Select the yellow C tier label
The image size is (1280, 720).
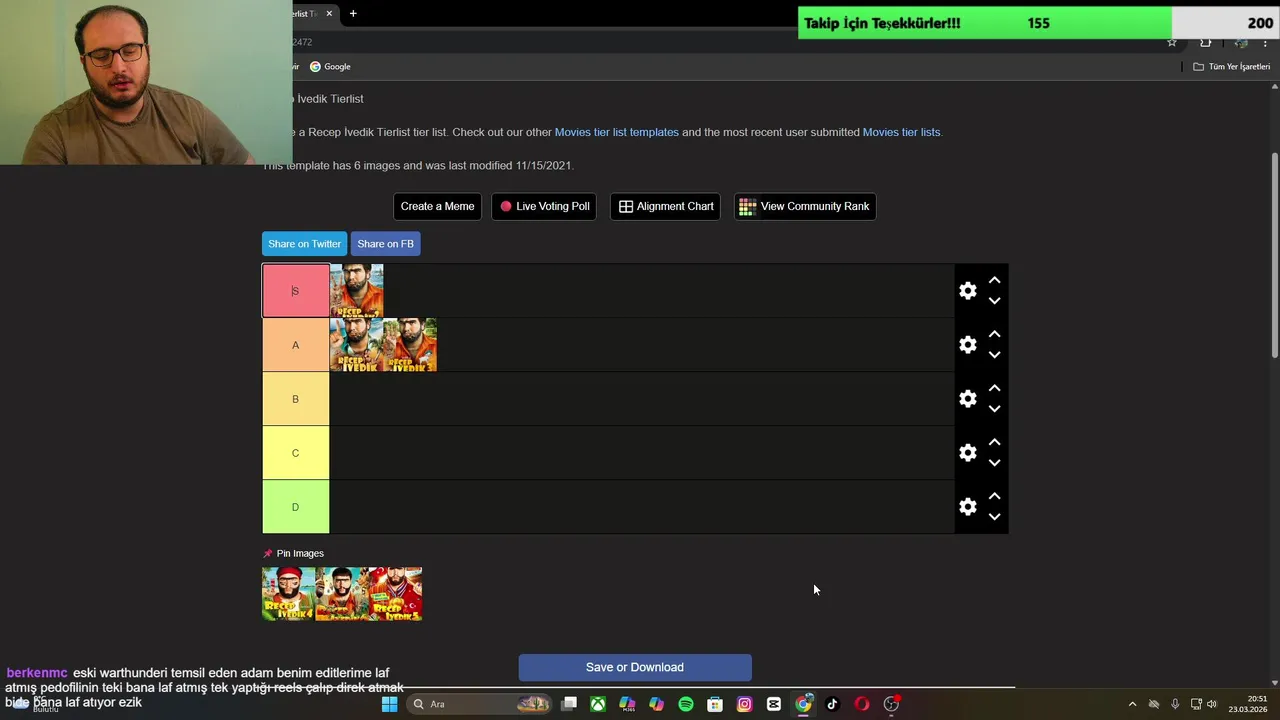[x=295, y=453]
